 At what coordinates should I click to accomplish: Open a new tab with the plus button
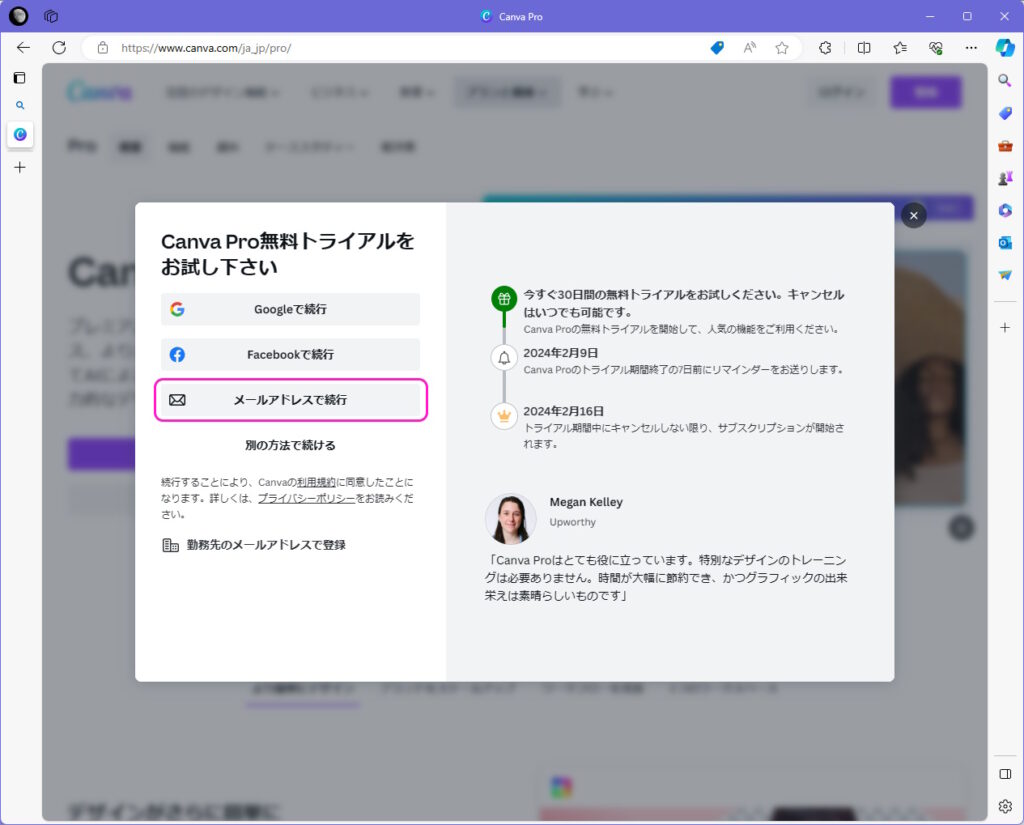coord(20,168)
